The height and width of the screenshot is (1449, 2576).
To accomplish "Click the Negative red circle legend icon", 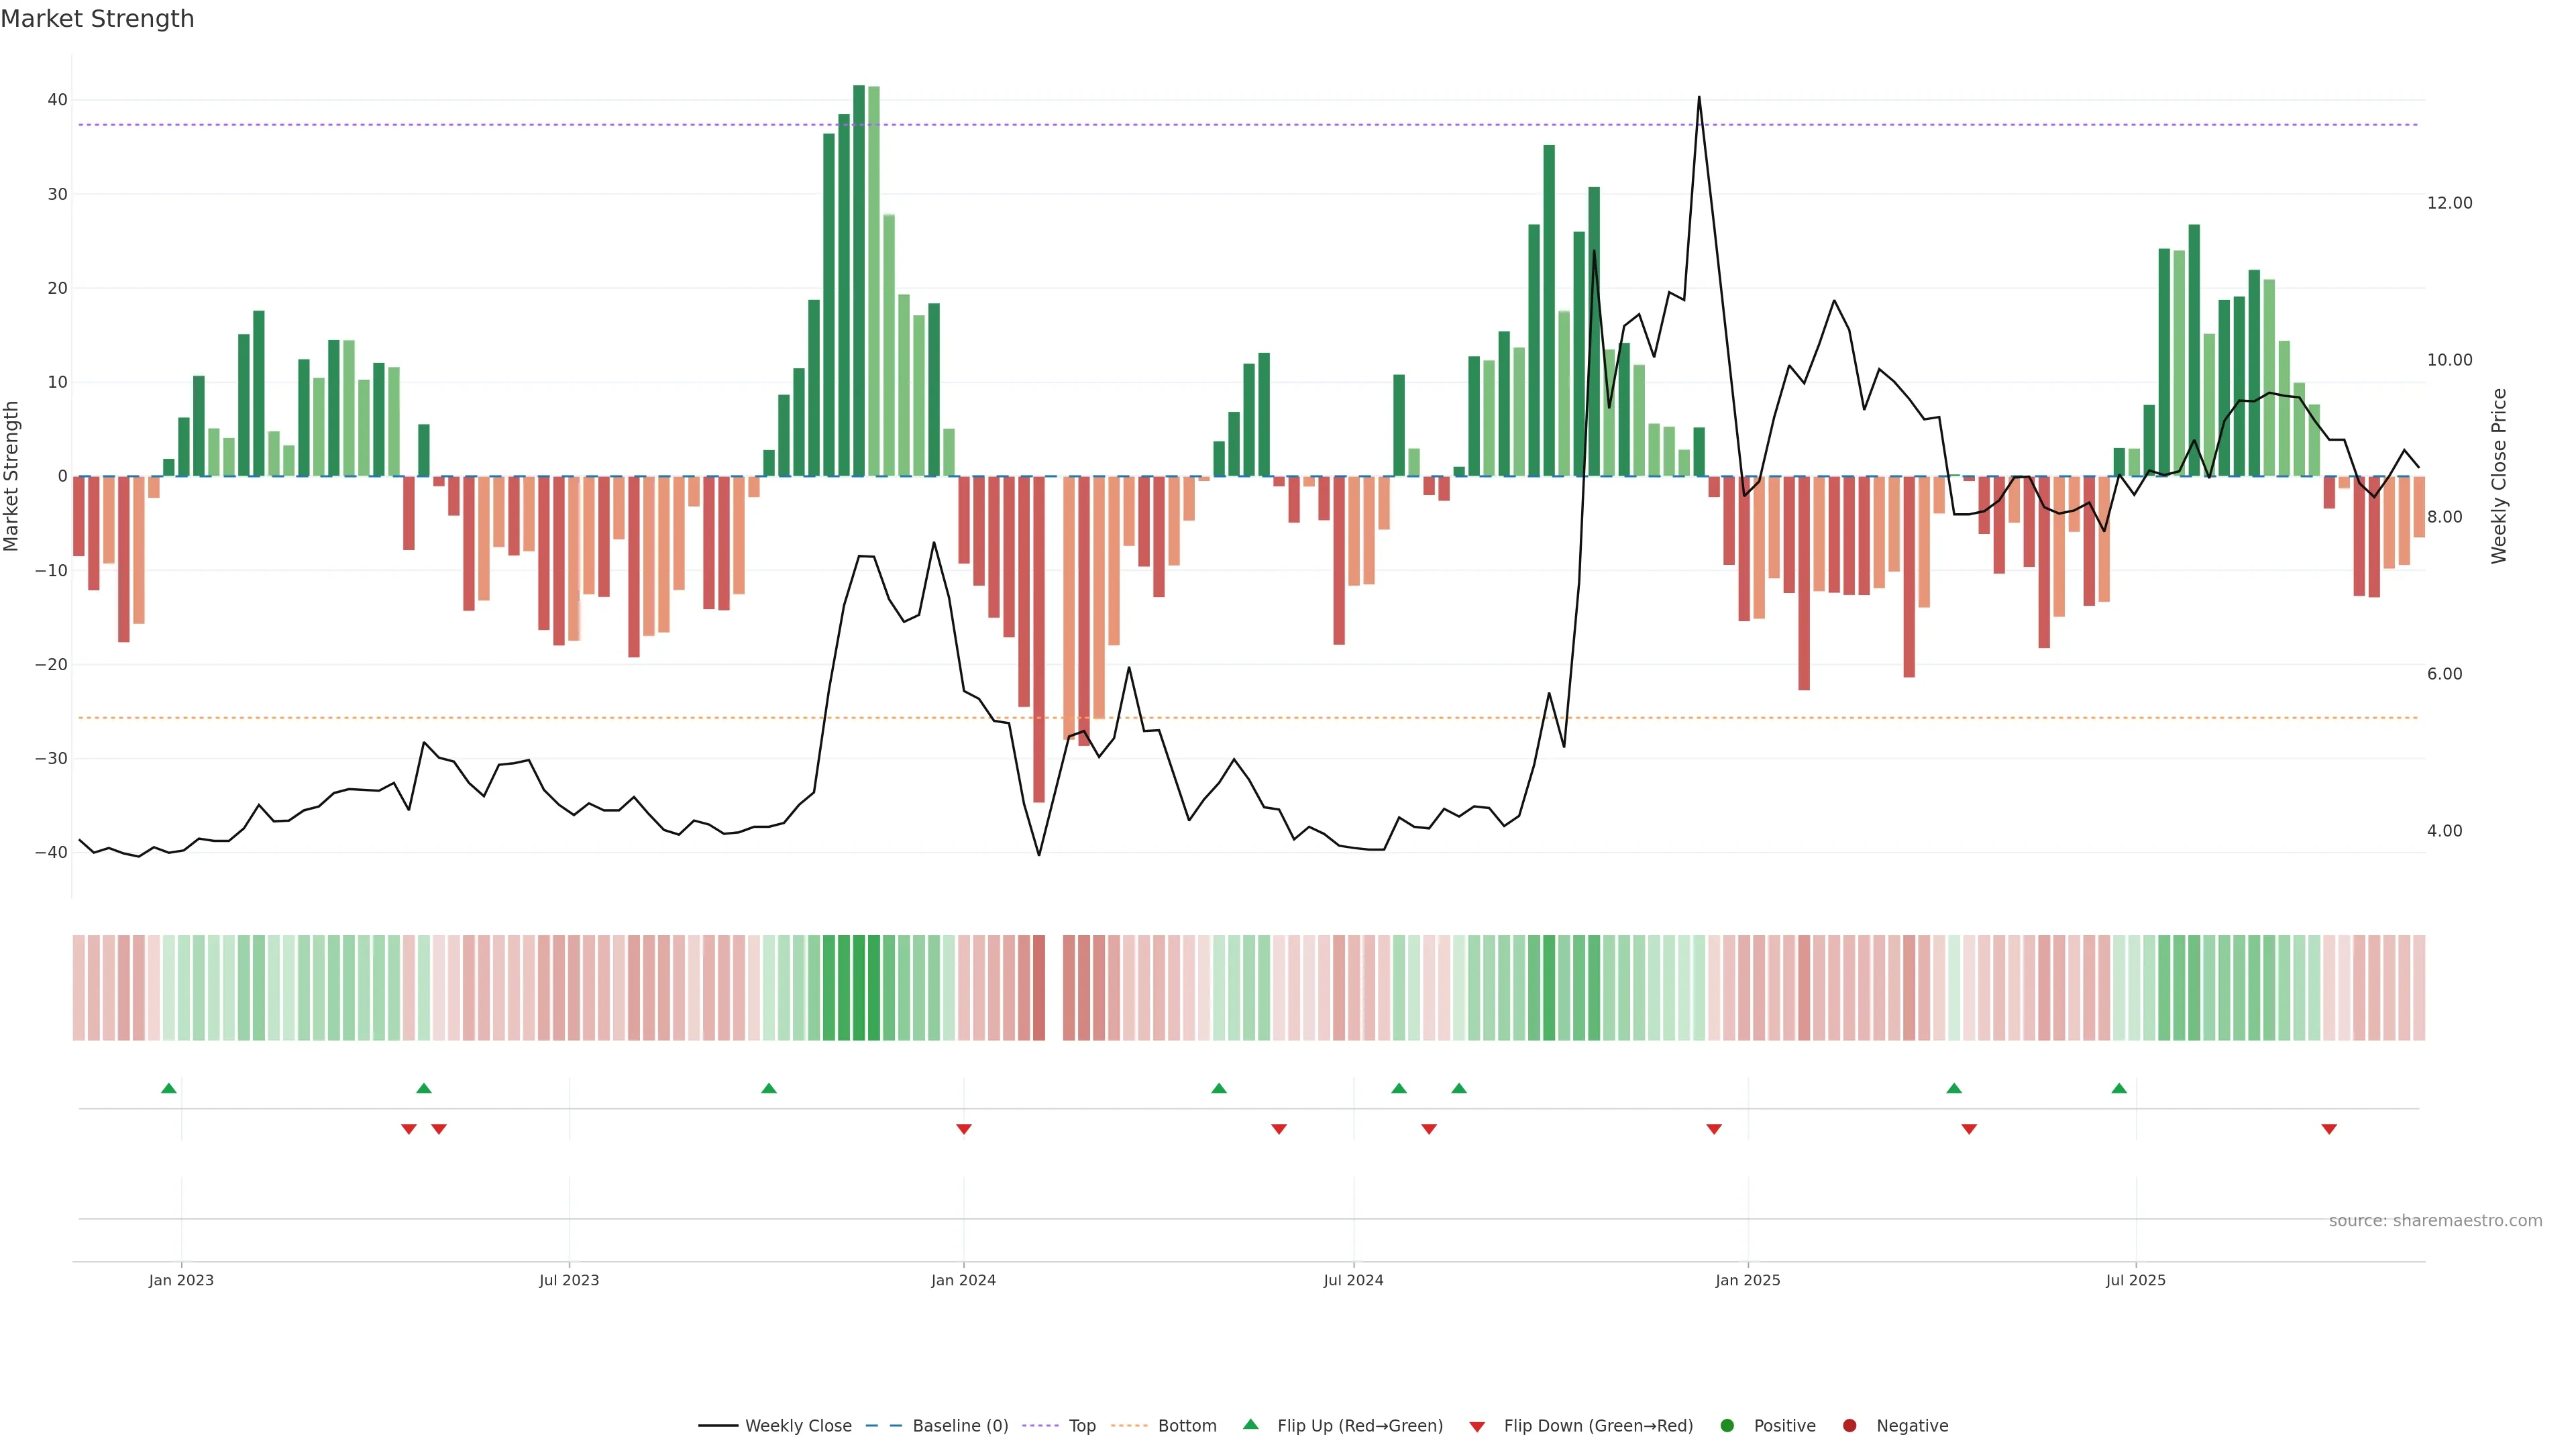I will tap(1849, 1425).
